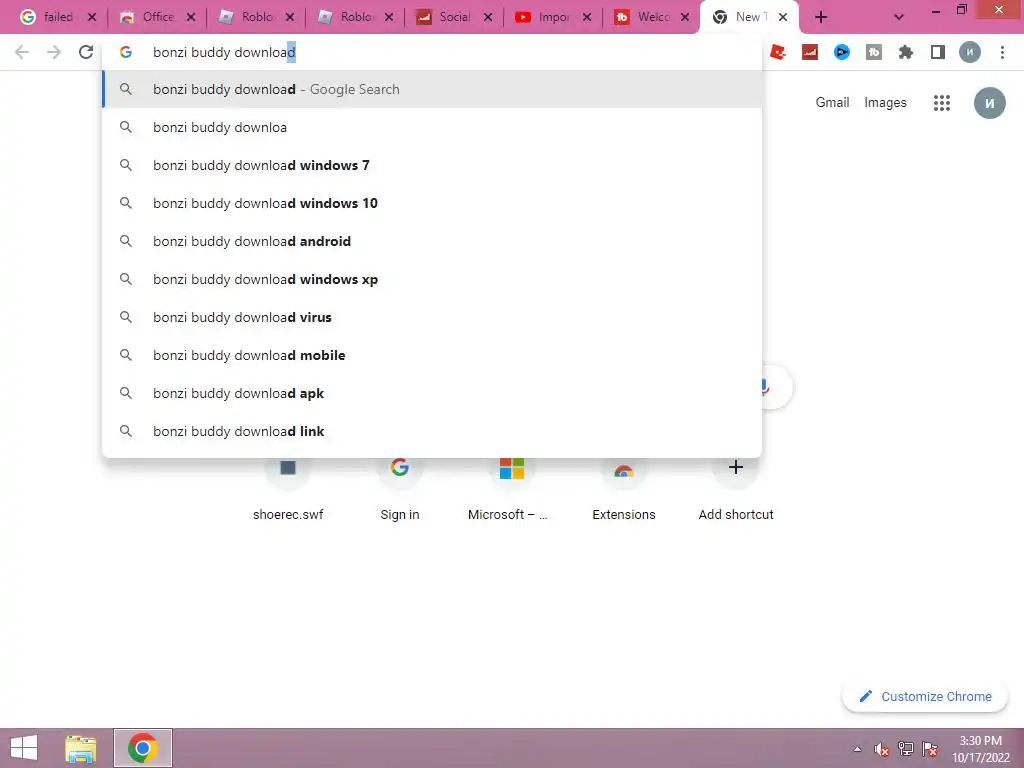Viewport: 1024px width, 768px height.
Task: Open the red Social Blade extension icon
Action: tap(810, 52)
